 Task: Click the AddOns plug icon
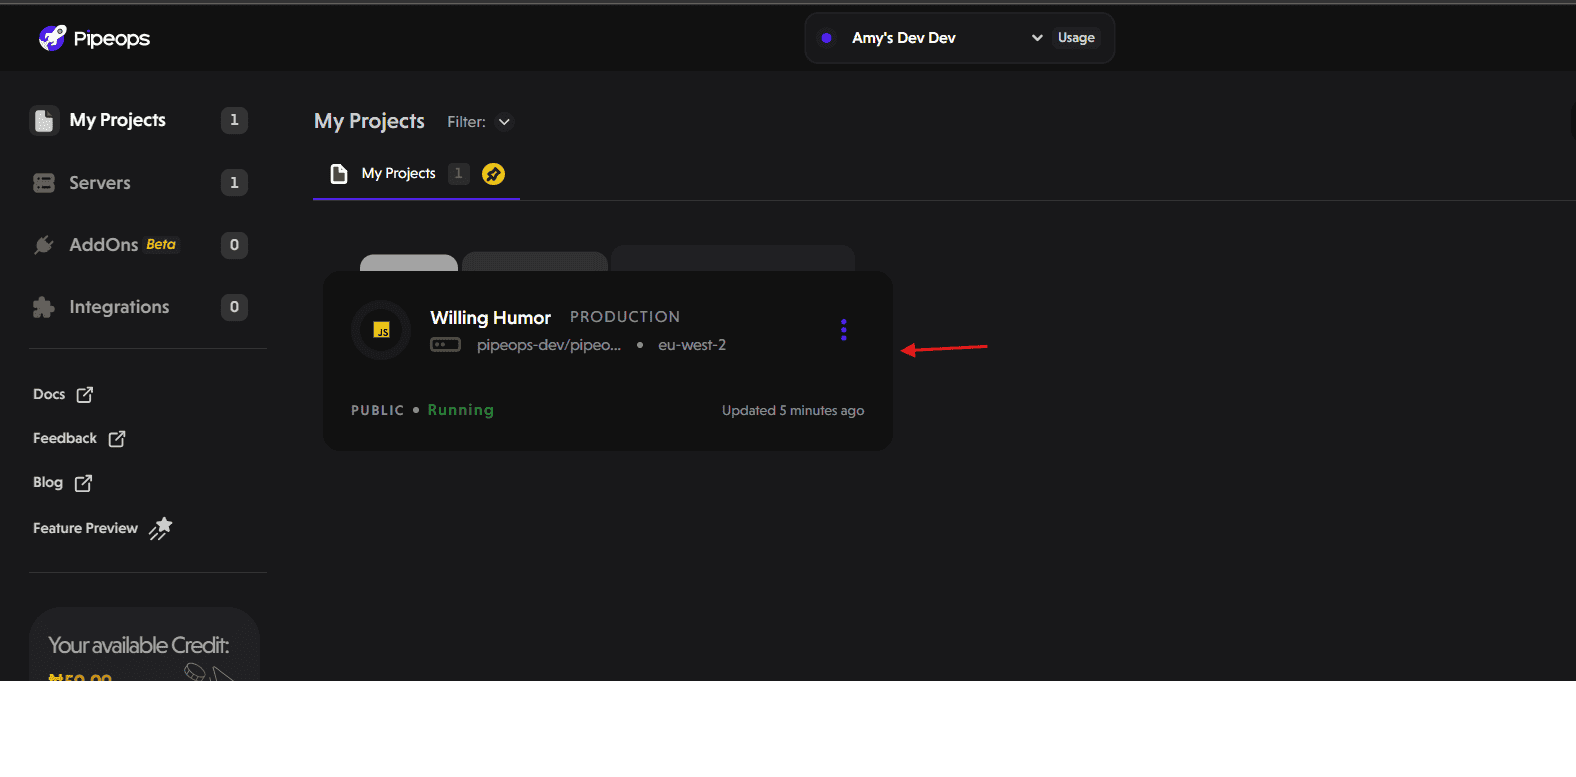pyautogui.click(x=44, y=245)
